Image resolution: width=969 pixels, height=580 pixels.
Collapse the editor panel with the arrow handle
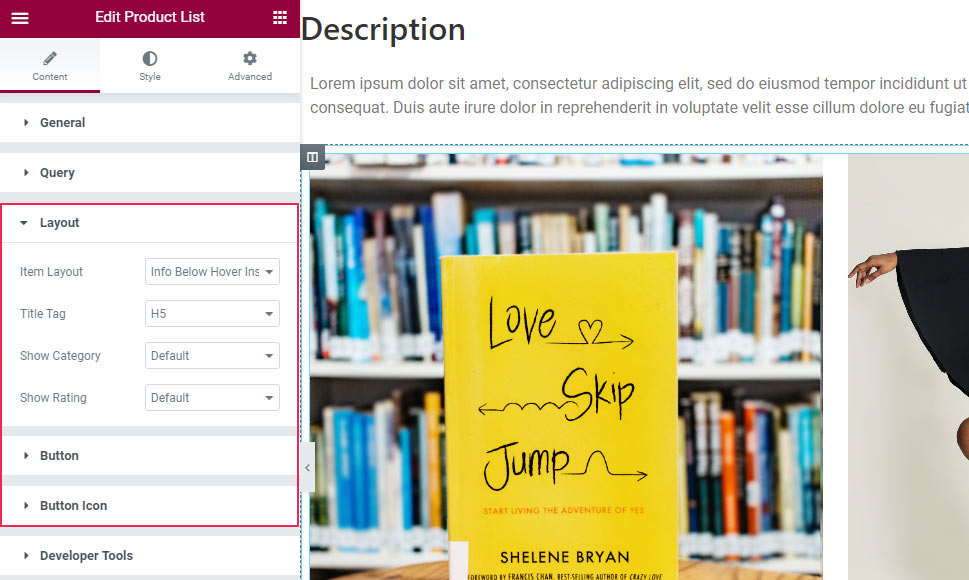pos(307,467)
